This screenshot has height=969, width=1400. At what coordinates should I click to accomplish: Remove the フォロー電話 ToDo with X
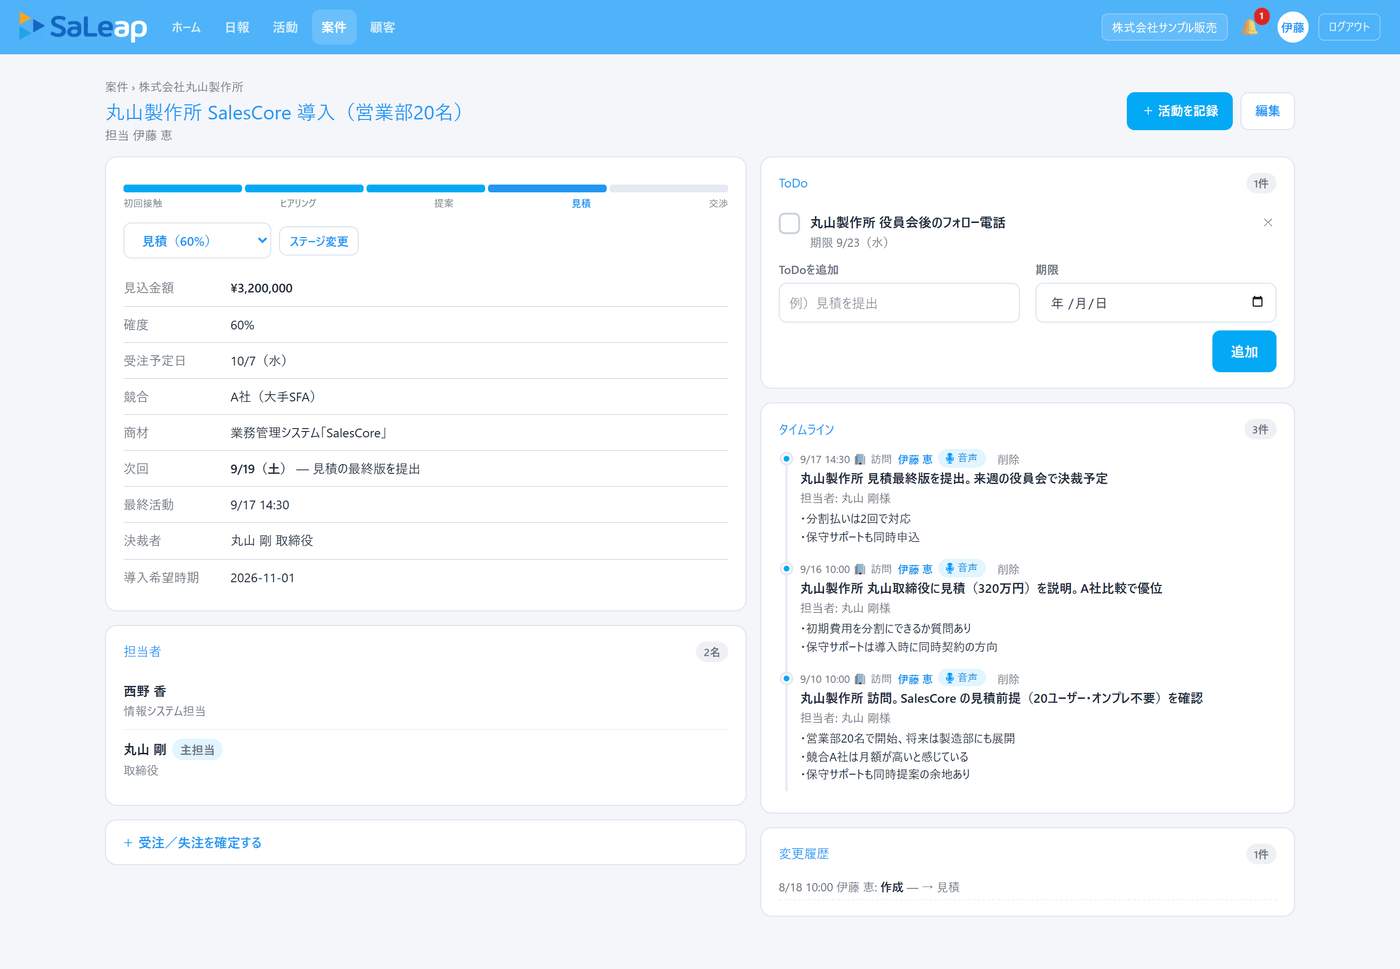(1267, 222)
